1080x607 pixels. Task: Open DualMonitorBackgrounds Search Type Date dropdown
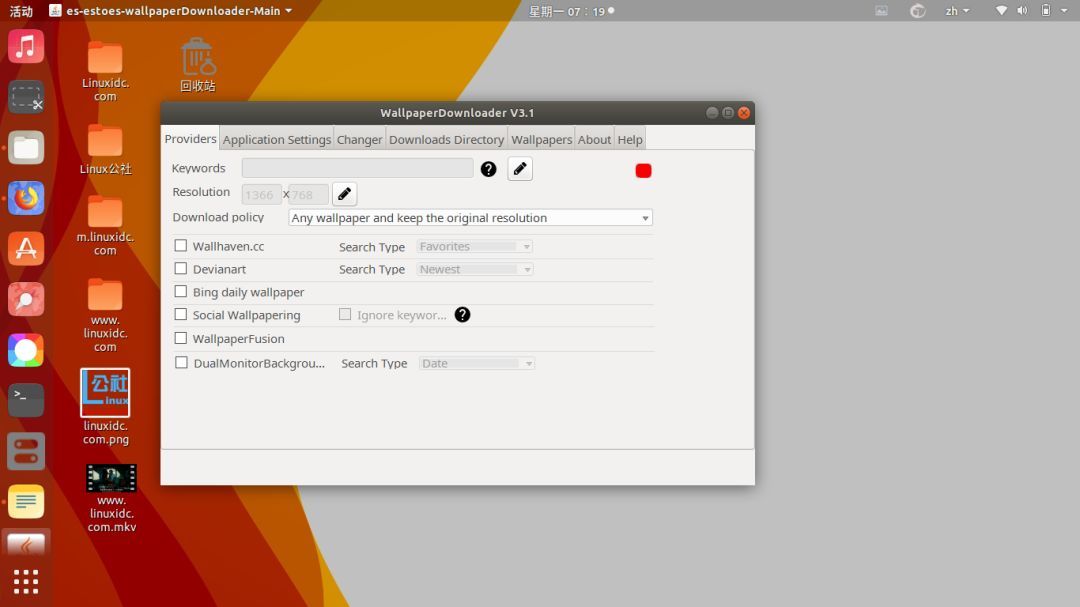click(477, 363)
